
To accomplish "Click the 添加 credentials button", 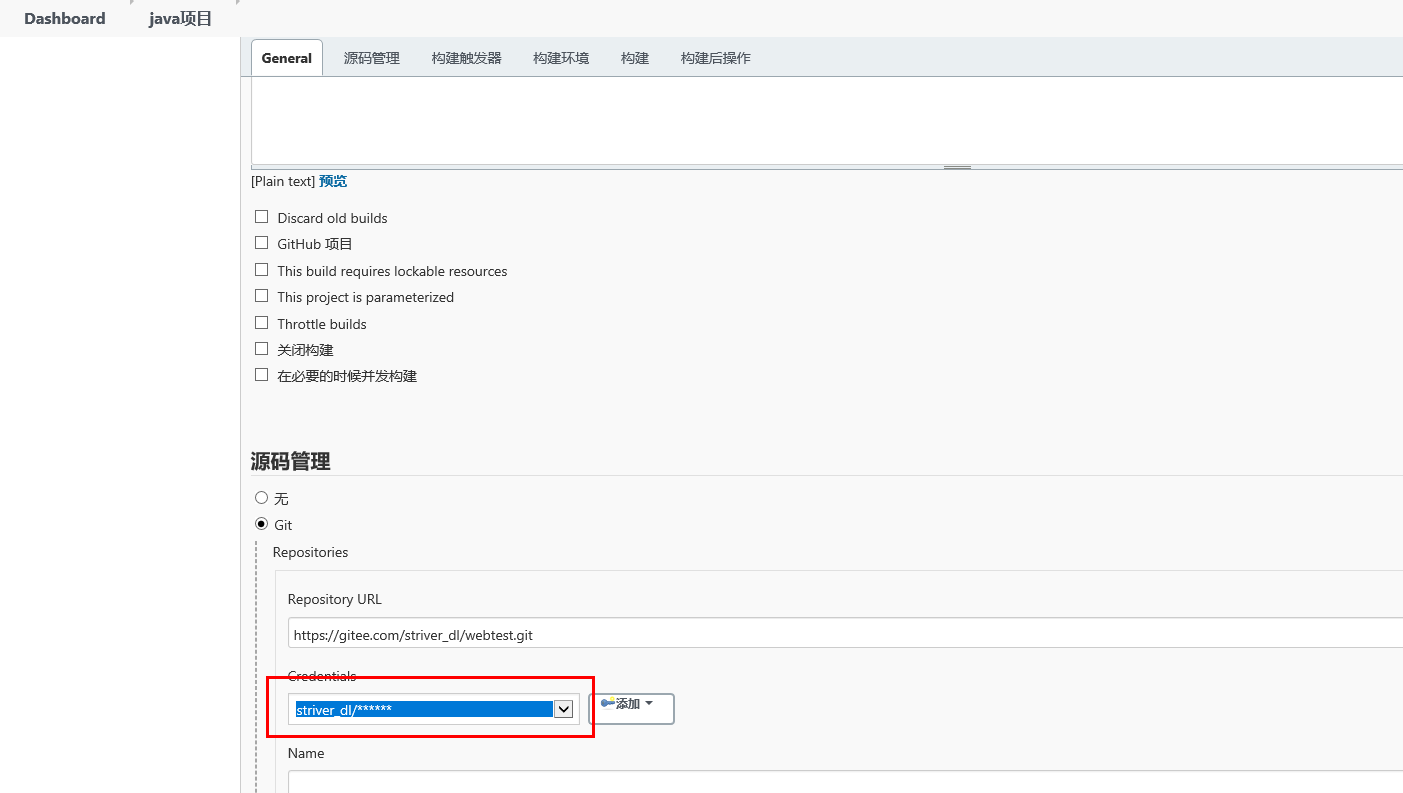I will tap(631, 708).
